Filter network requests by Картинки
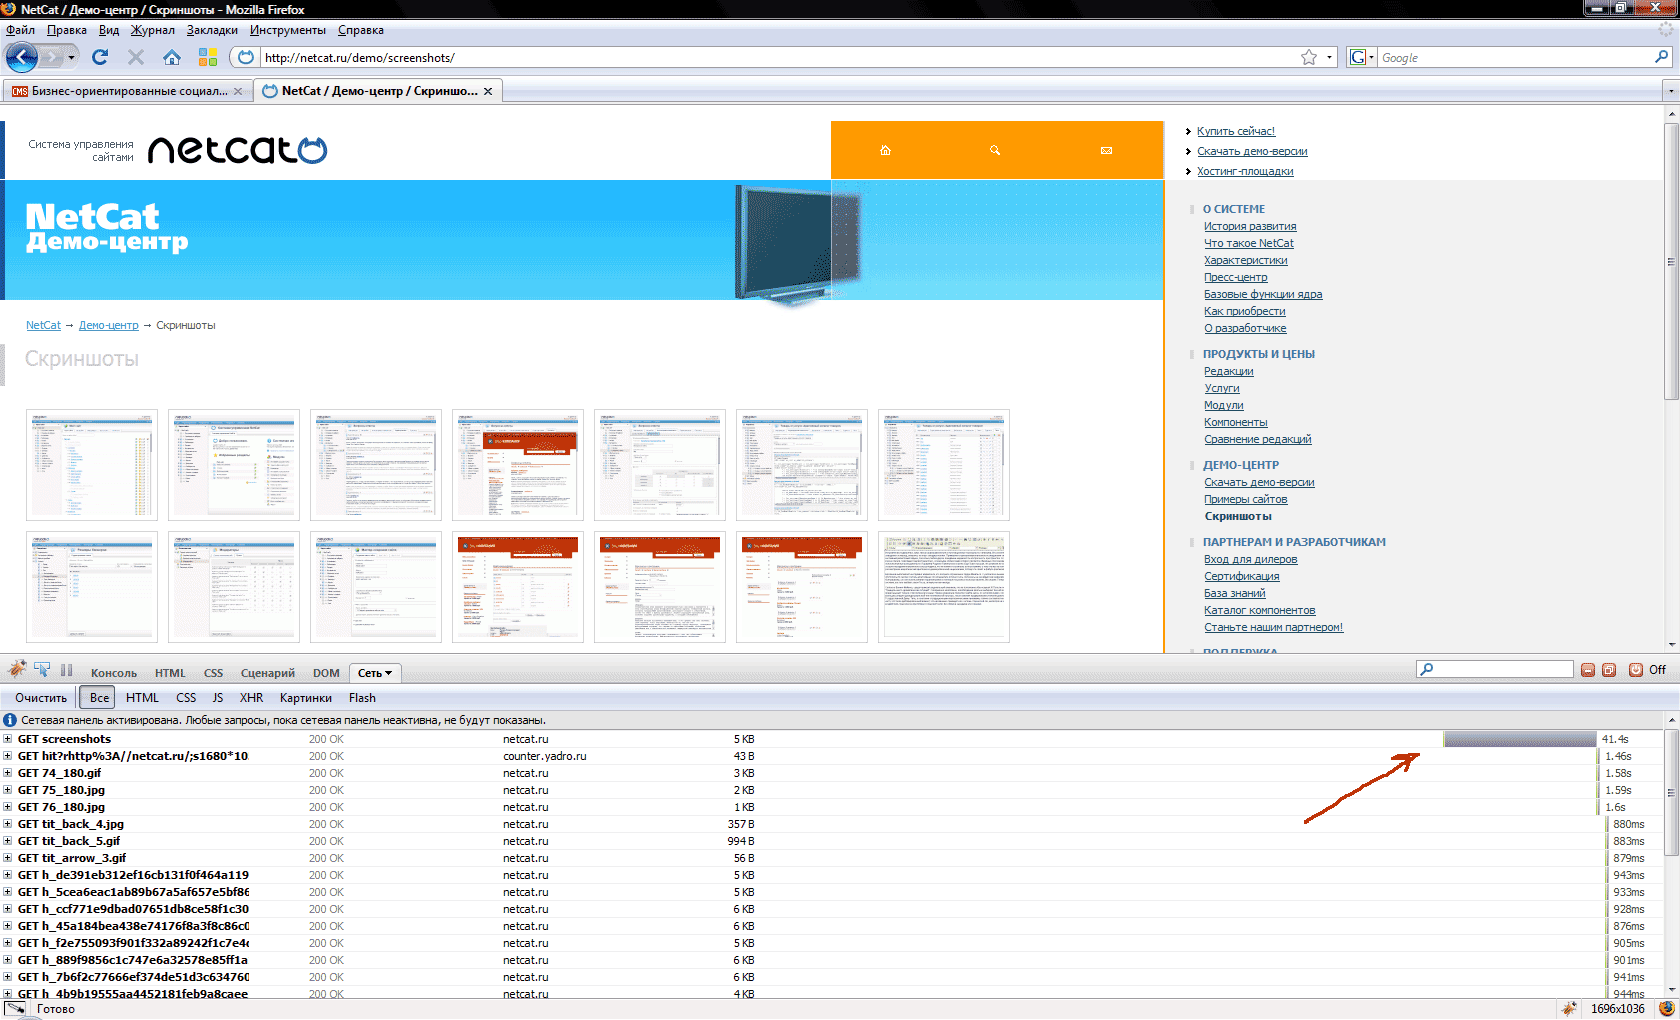 tap(305, 698)
